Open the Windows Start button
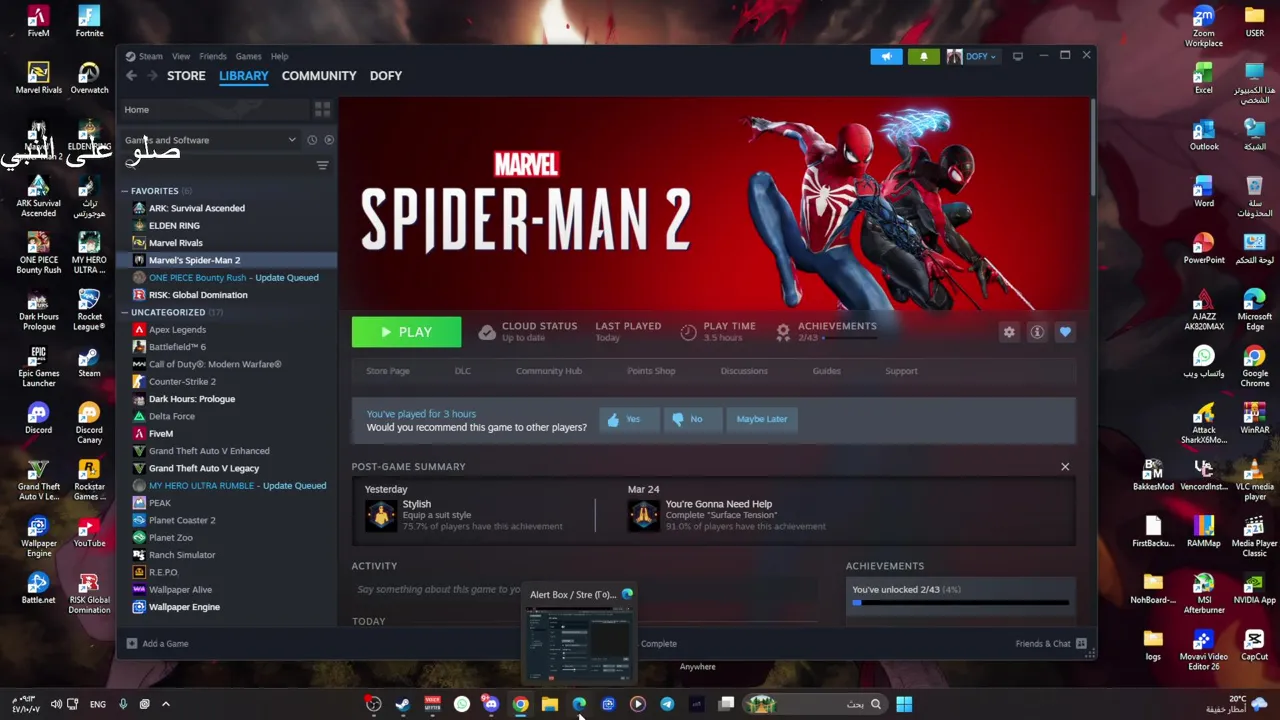This screenshot has height=720, width=1280. click(904, 704)
